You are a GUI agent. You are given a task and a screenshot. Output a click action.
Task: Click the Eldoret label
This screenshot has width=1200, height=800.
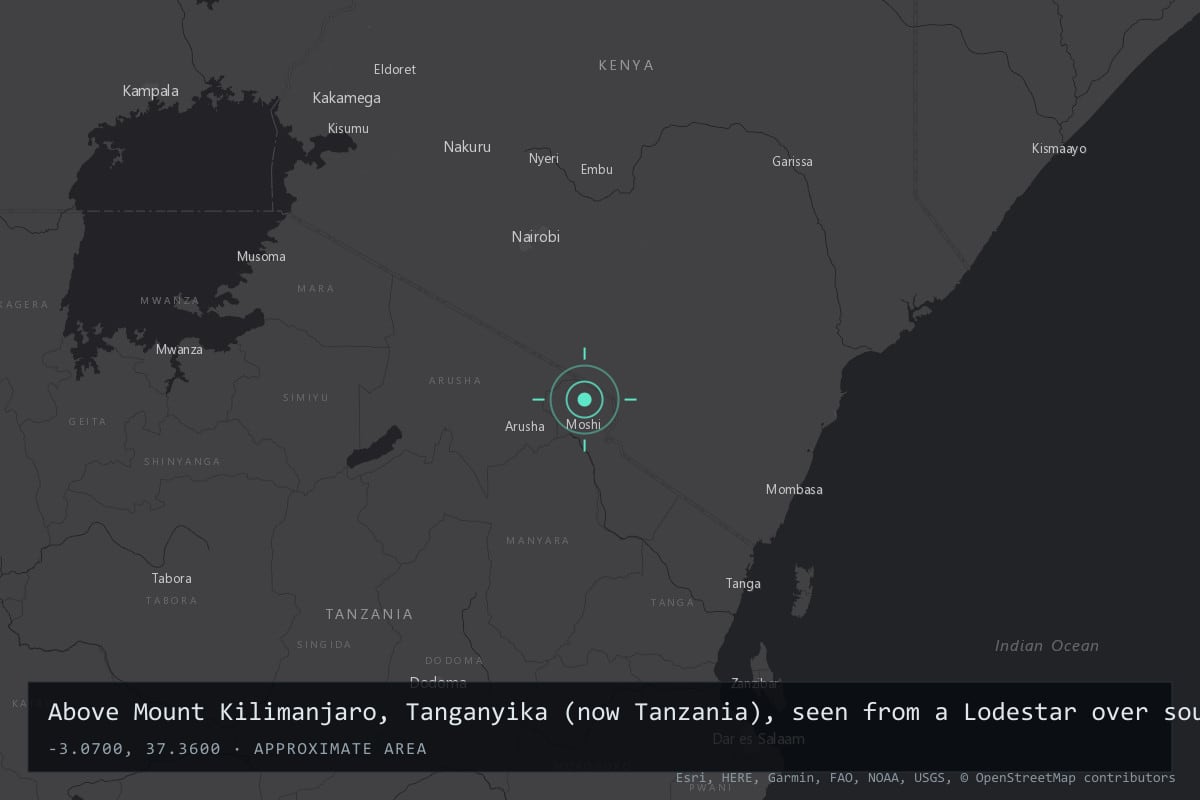[x=395, y=70]
